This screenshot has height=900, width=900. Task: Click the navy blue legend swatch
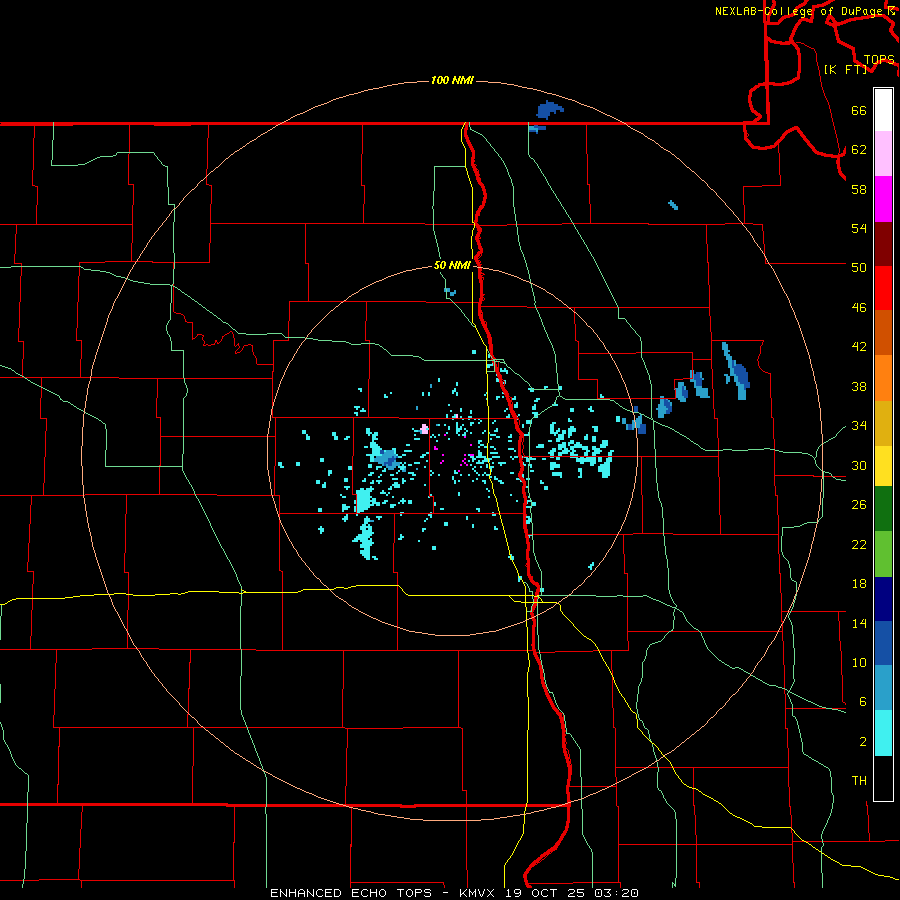pos(883,599)
